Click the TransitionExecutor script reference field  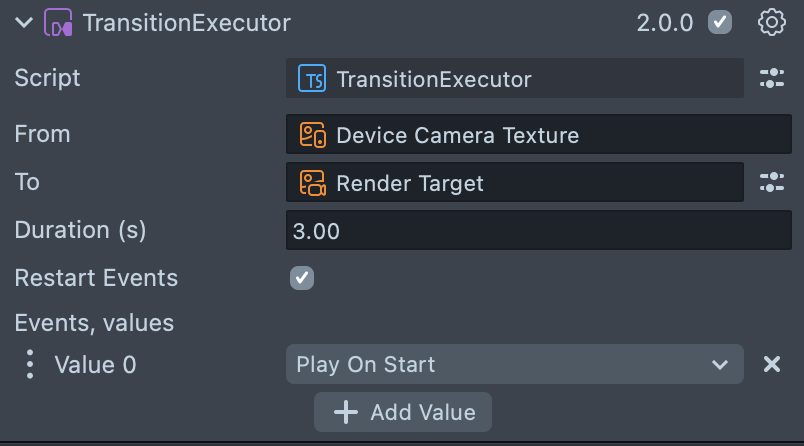(514, 79)
